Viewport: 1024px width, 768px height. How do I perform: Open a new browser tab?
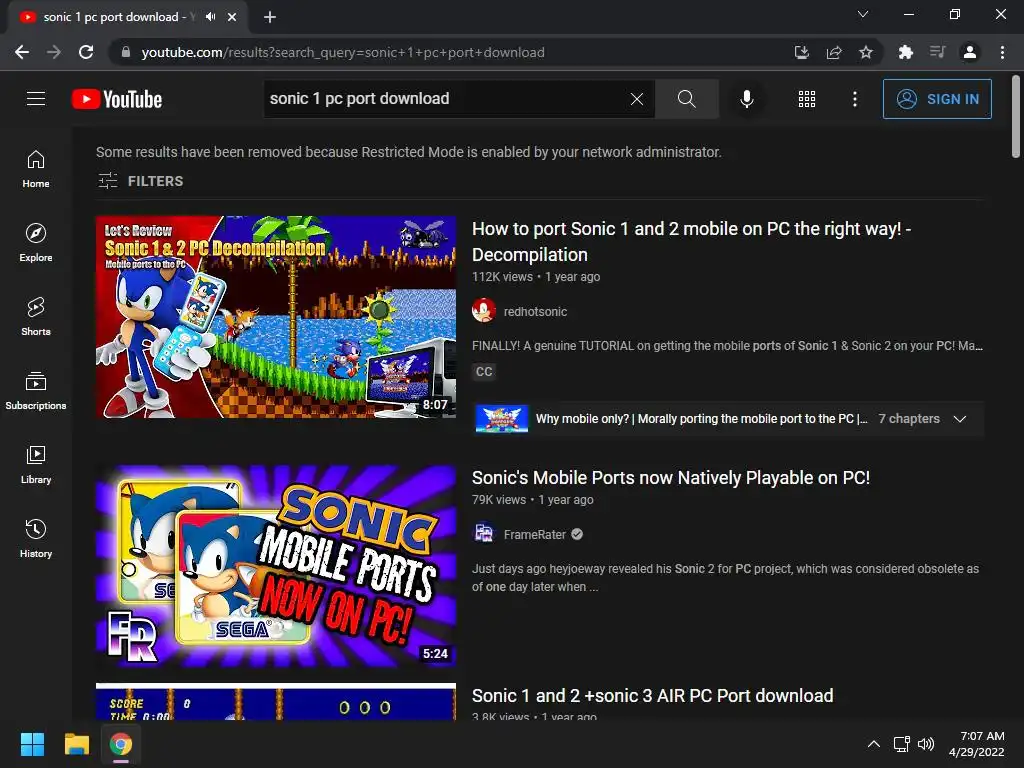(x=270, y=17)
